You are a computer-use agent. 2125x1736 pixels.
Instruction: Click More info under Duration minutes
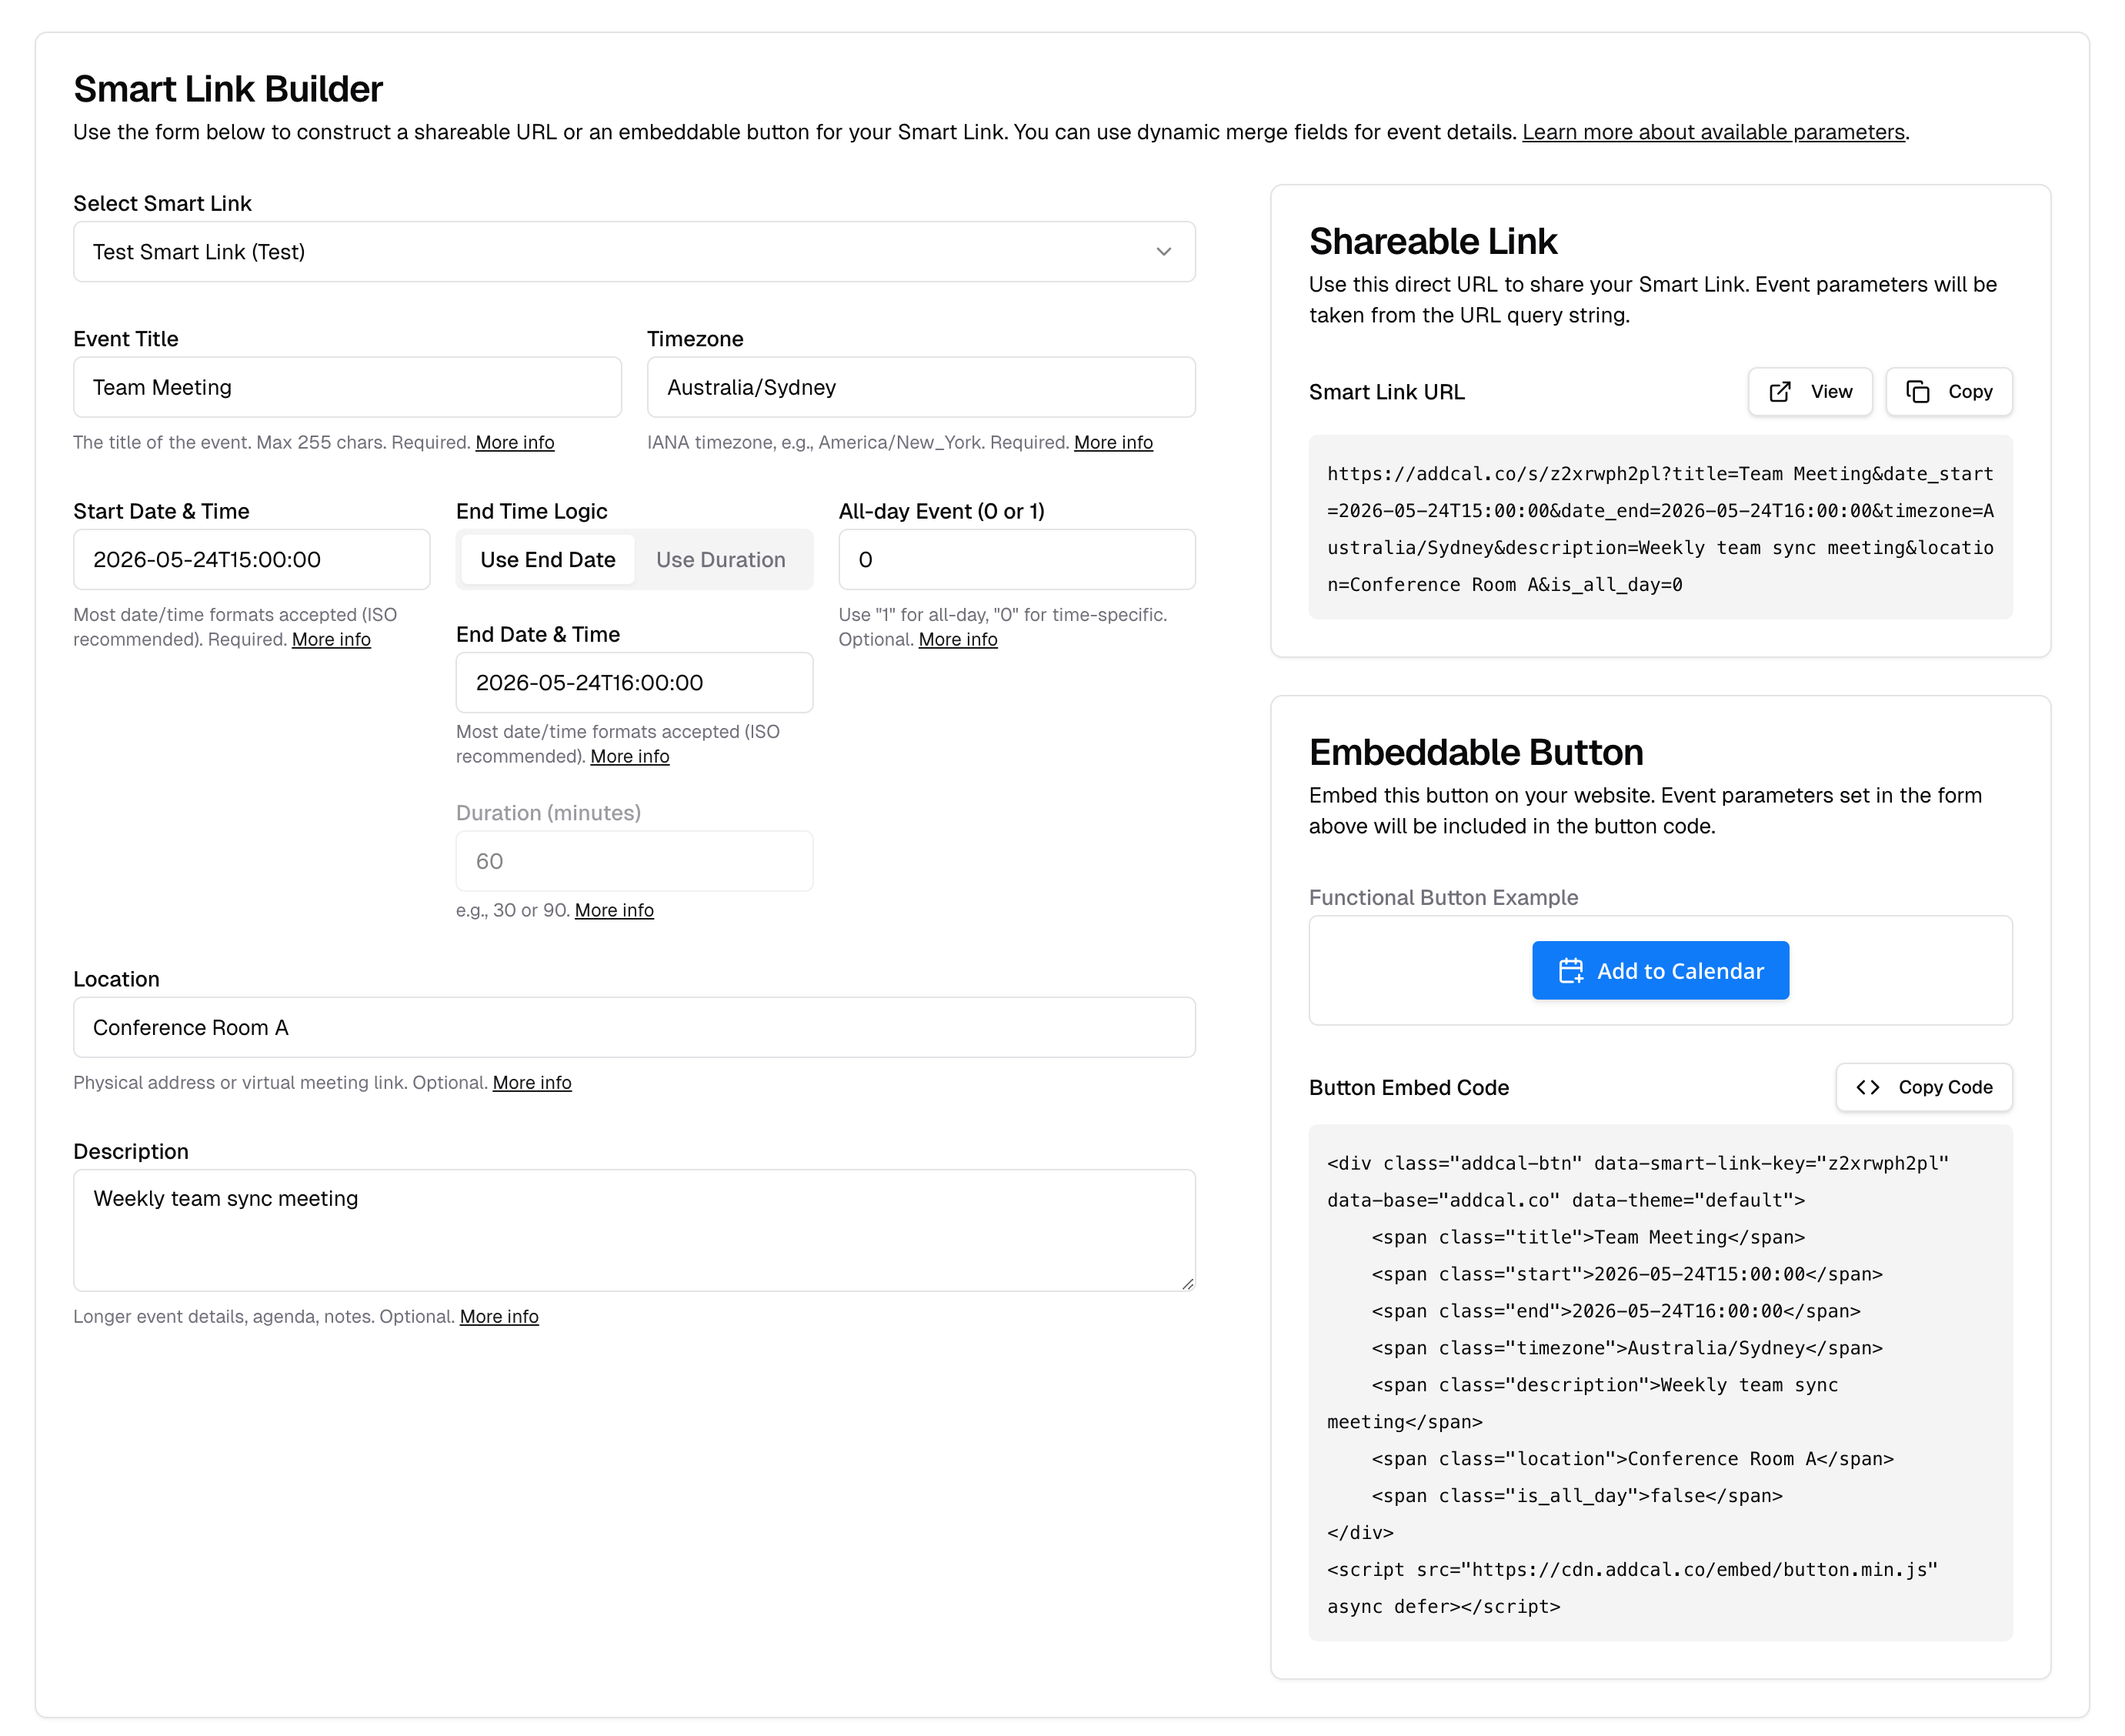613,910
